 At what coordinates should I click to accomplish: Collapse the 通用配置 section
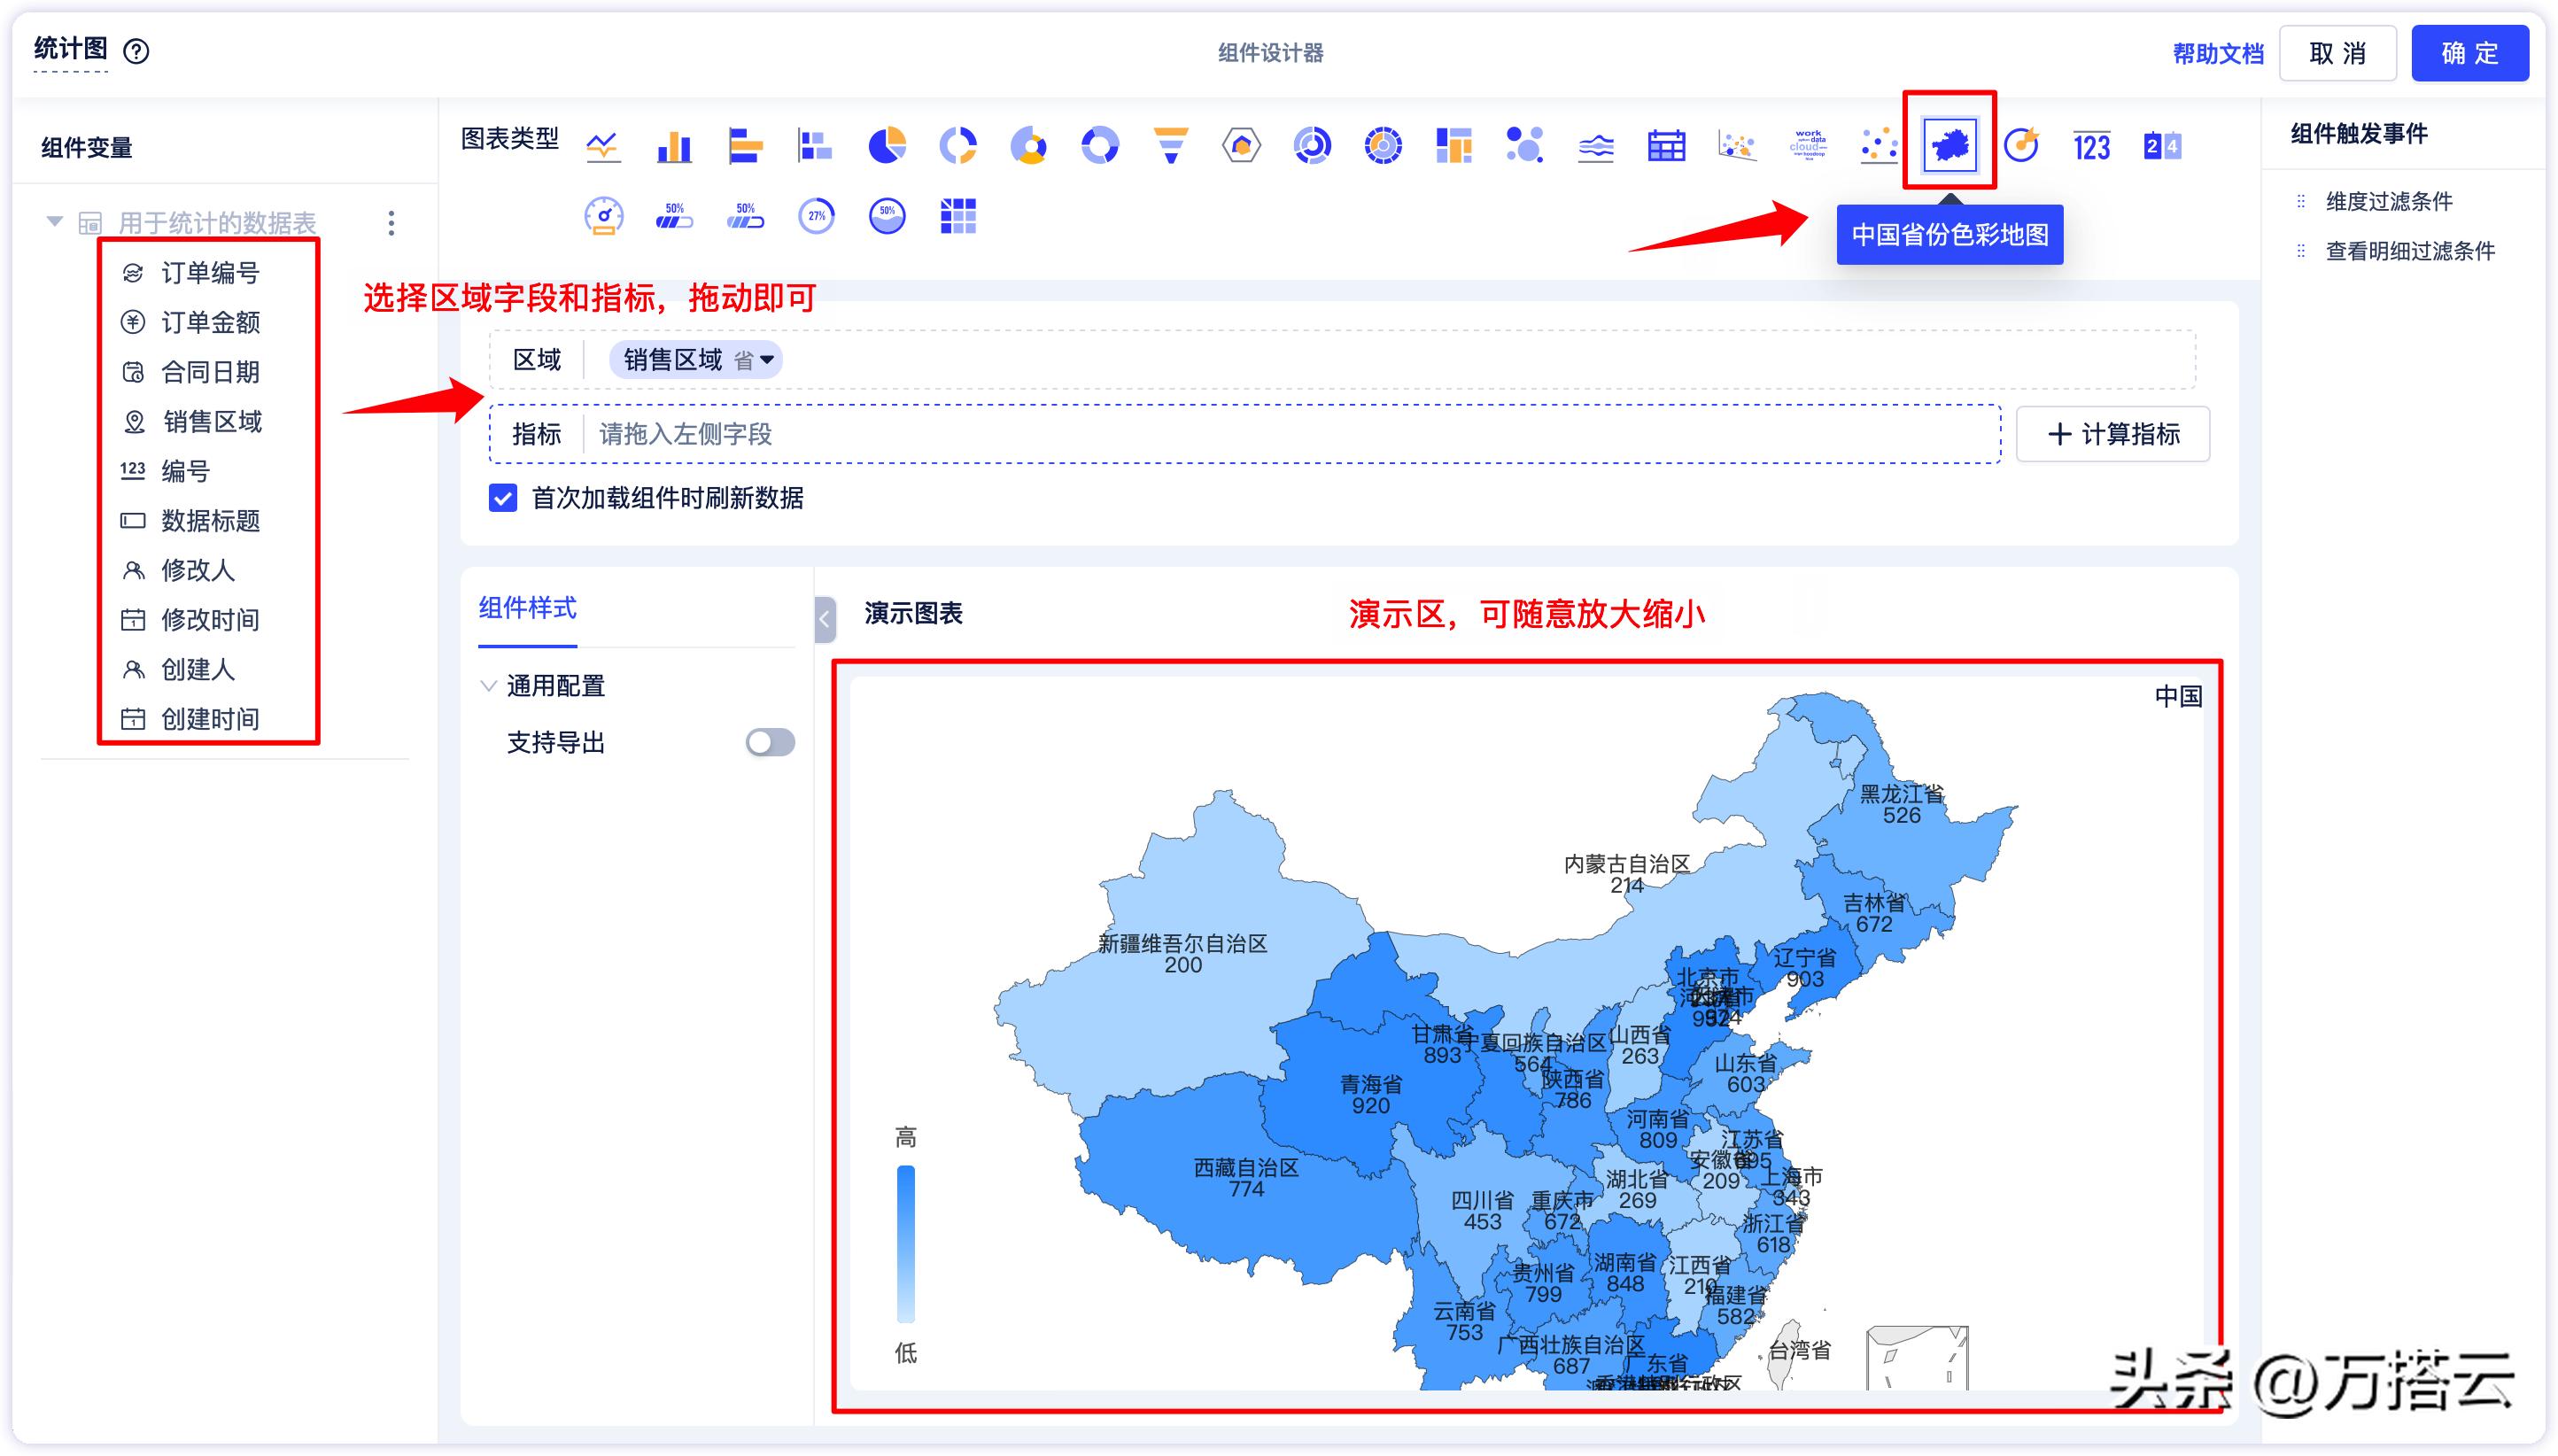[489, 686]
